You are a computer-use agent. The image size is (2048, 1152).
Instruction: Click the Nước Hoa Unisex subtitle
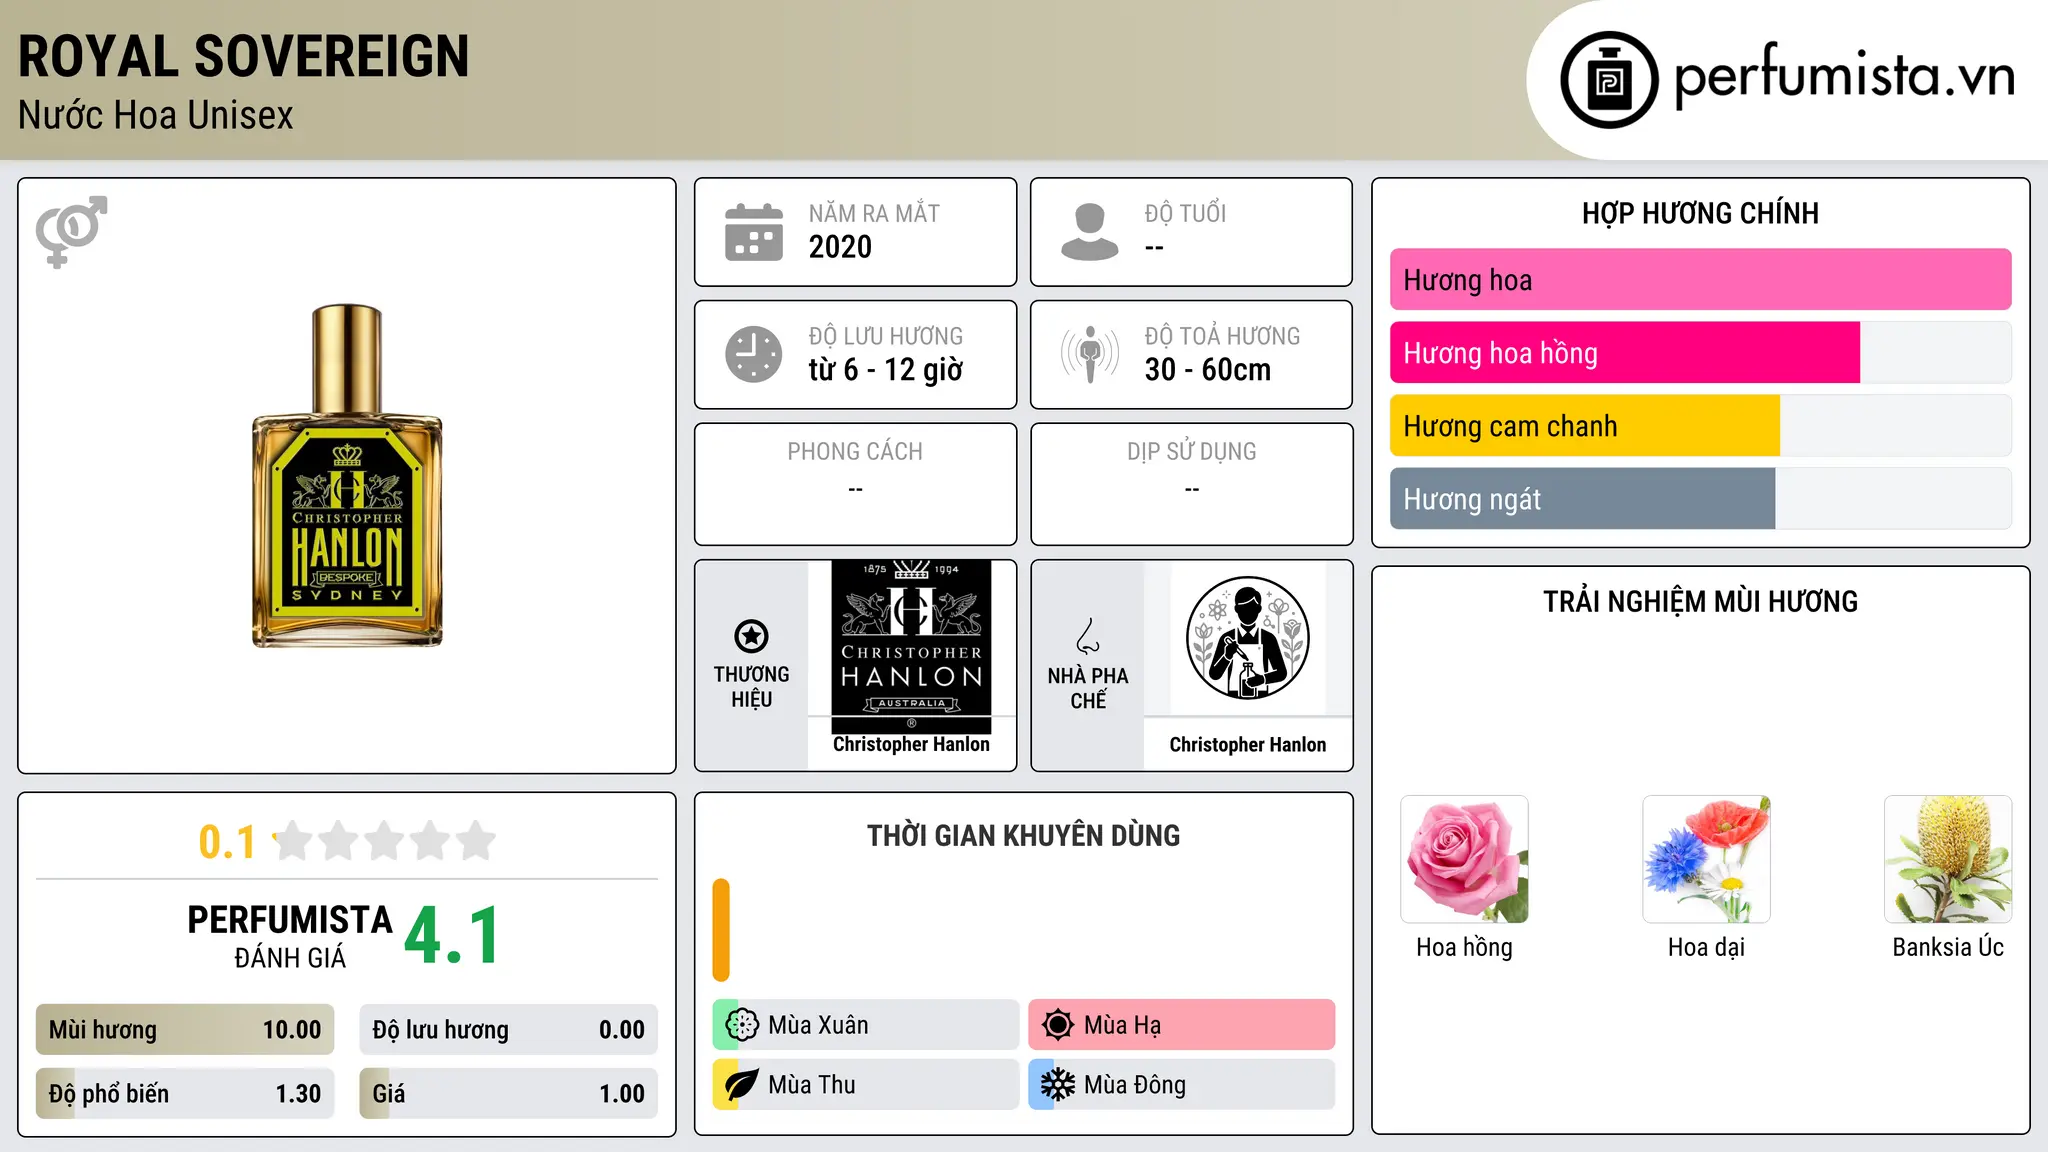(x=156, y=116)
